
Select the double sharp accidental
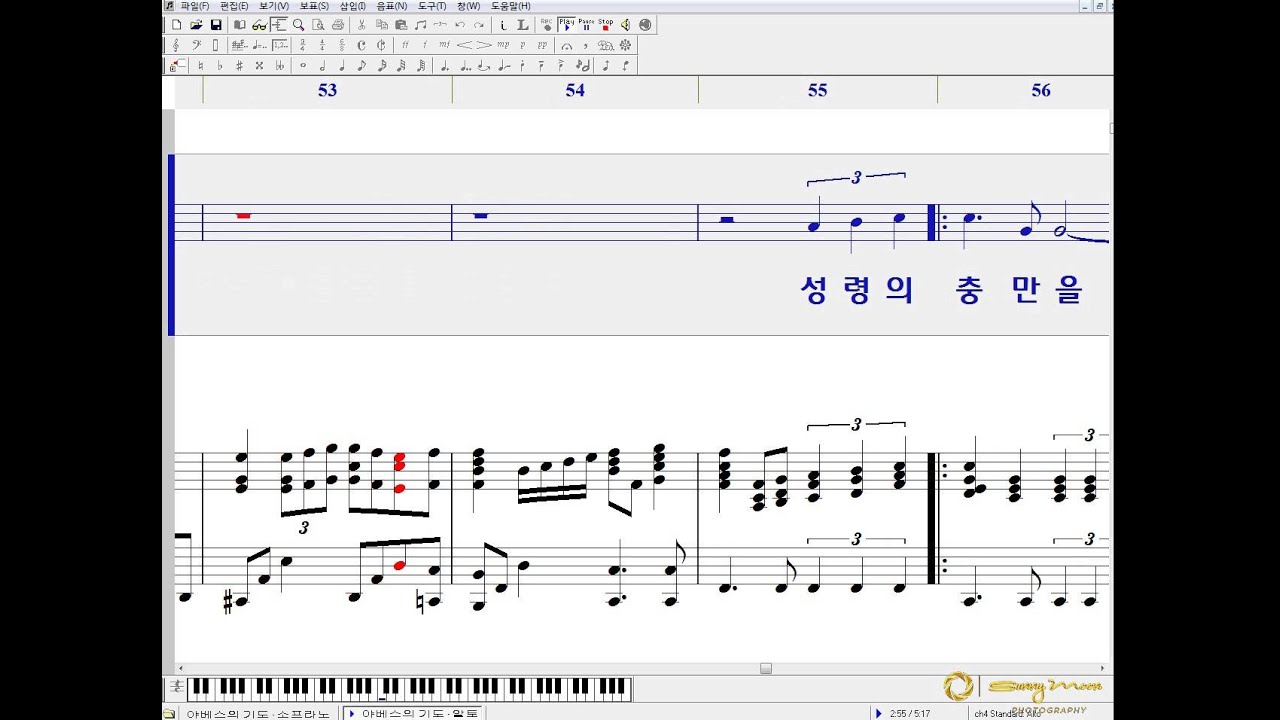(259, 65)
